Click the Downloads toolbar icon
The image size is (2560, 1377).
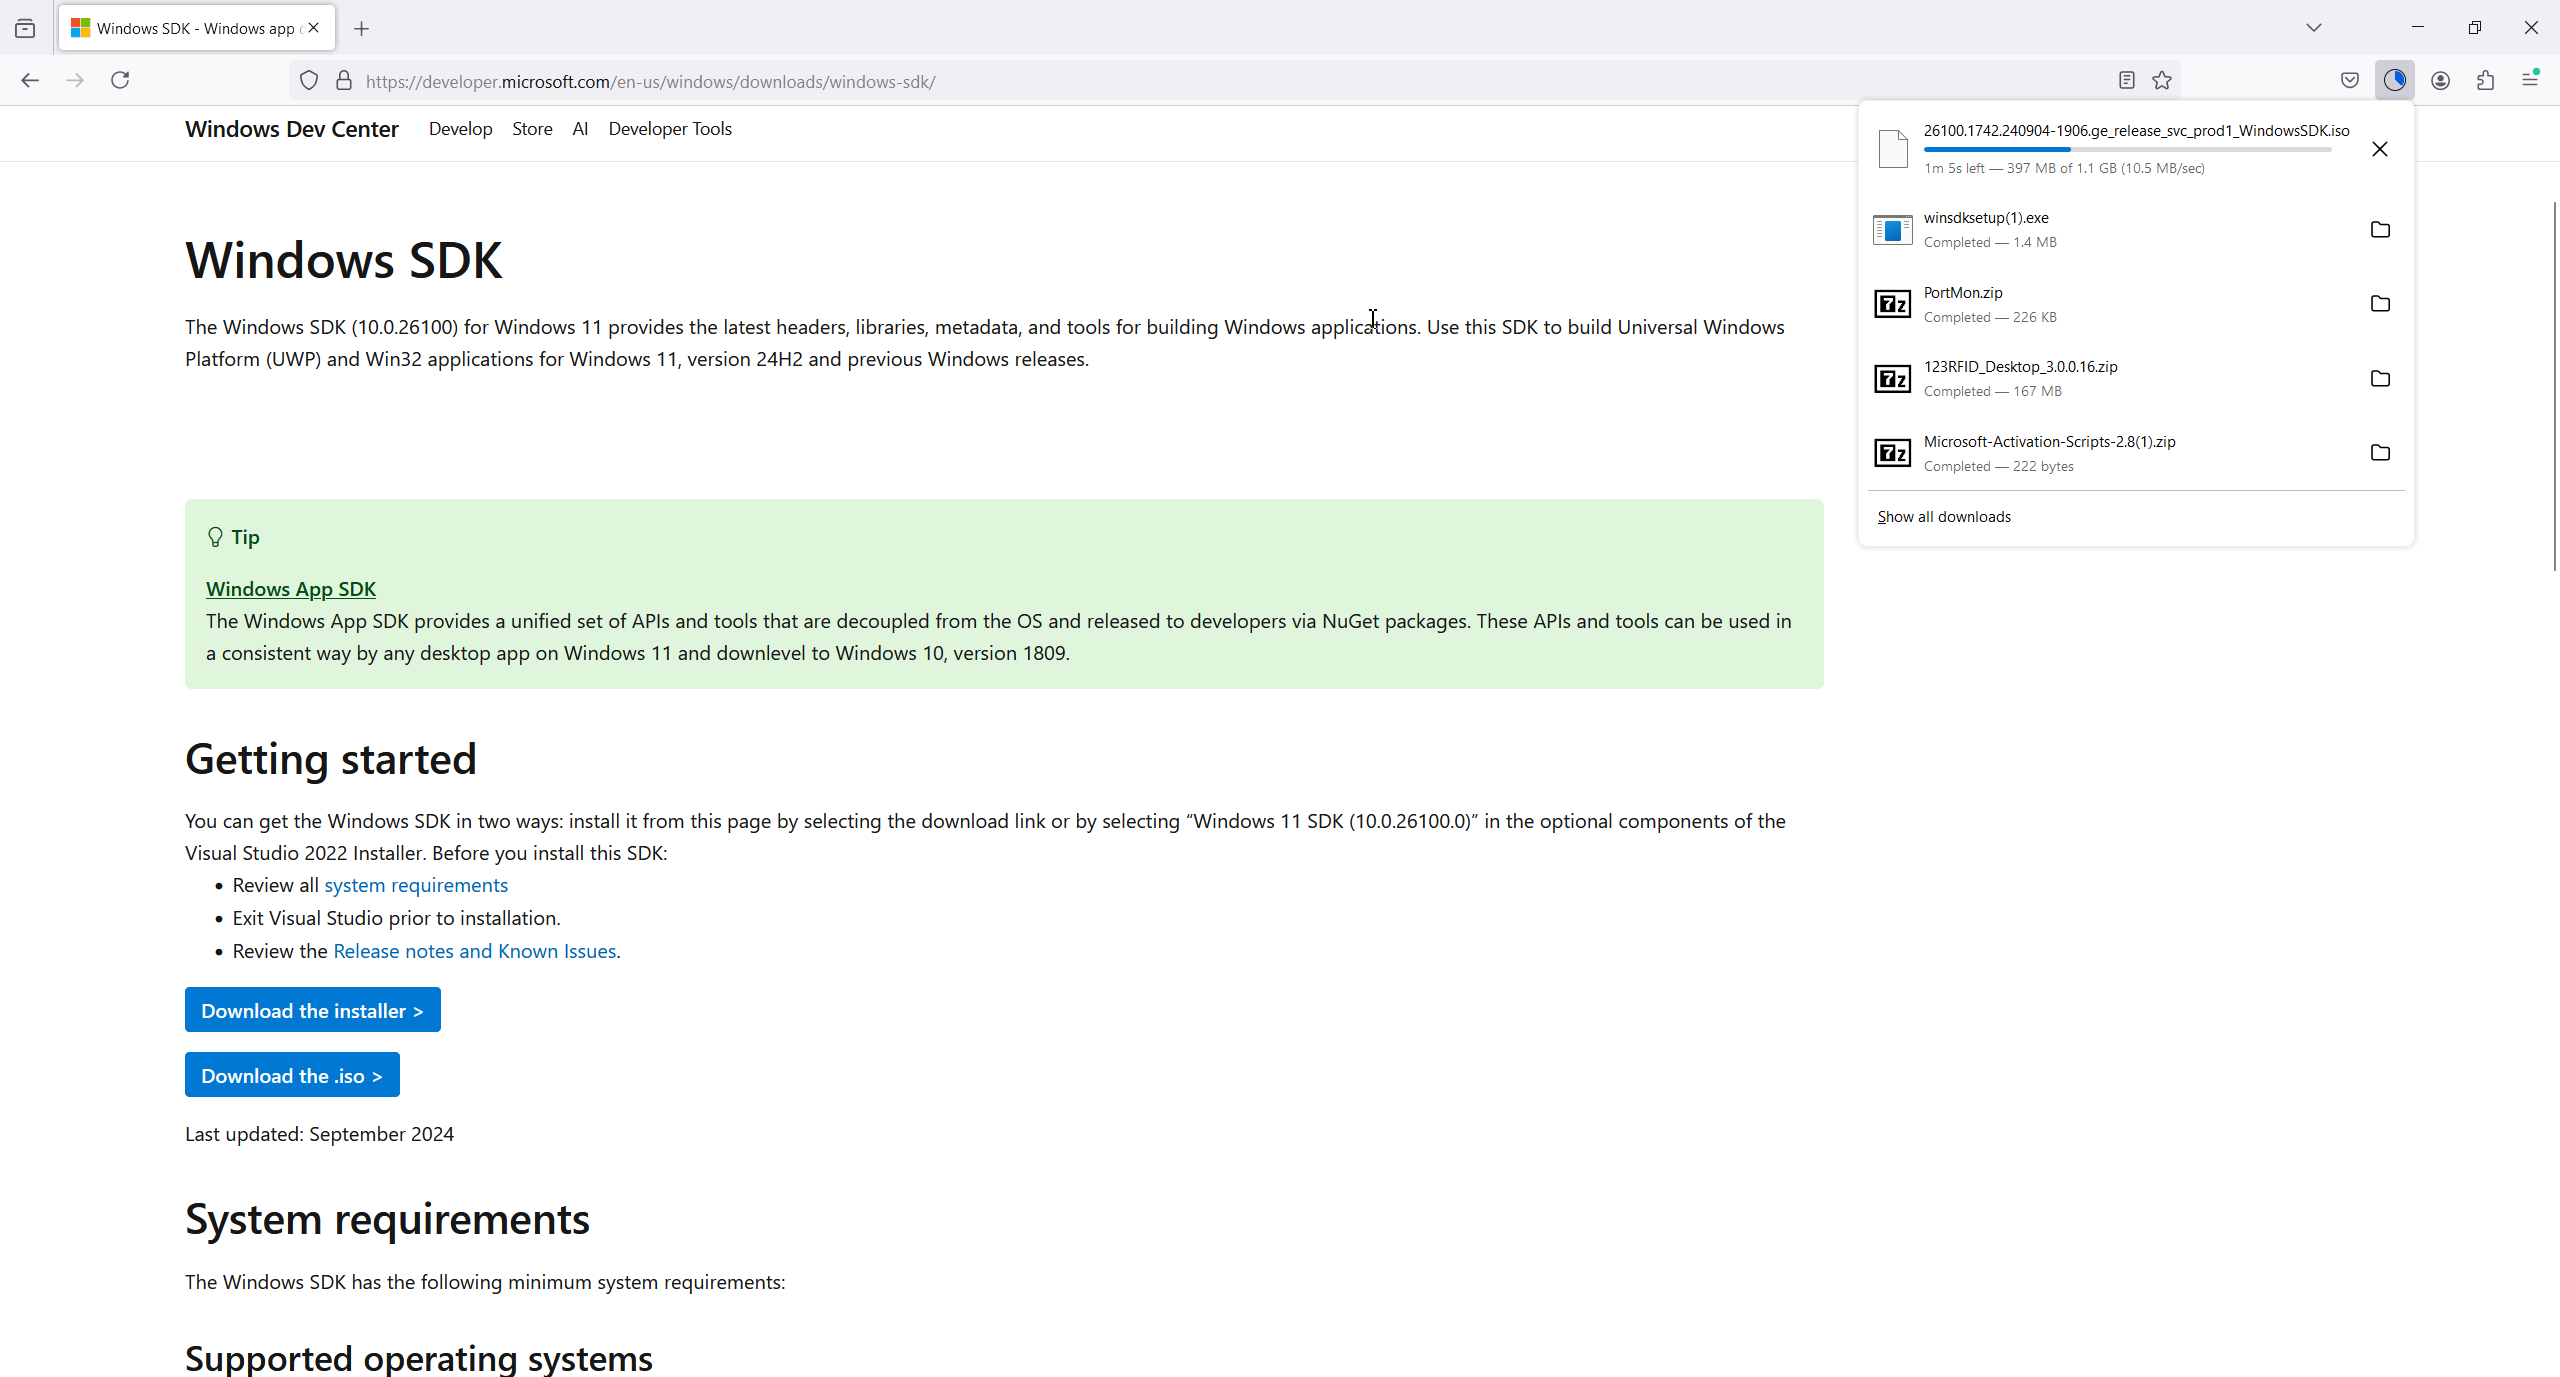2394,81
